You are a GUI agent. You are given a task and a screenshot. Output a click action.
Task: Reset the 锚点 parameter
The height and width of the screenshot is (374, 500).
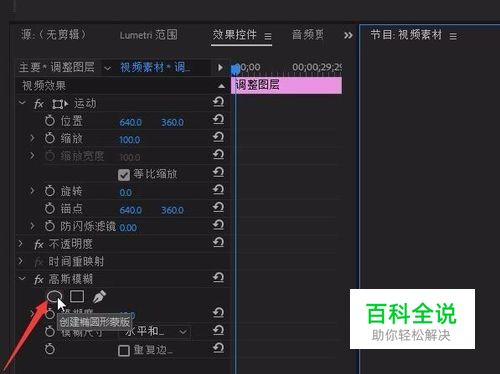pyautogui.click(x=218, y=207)
